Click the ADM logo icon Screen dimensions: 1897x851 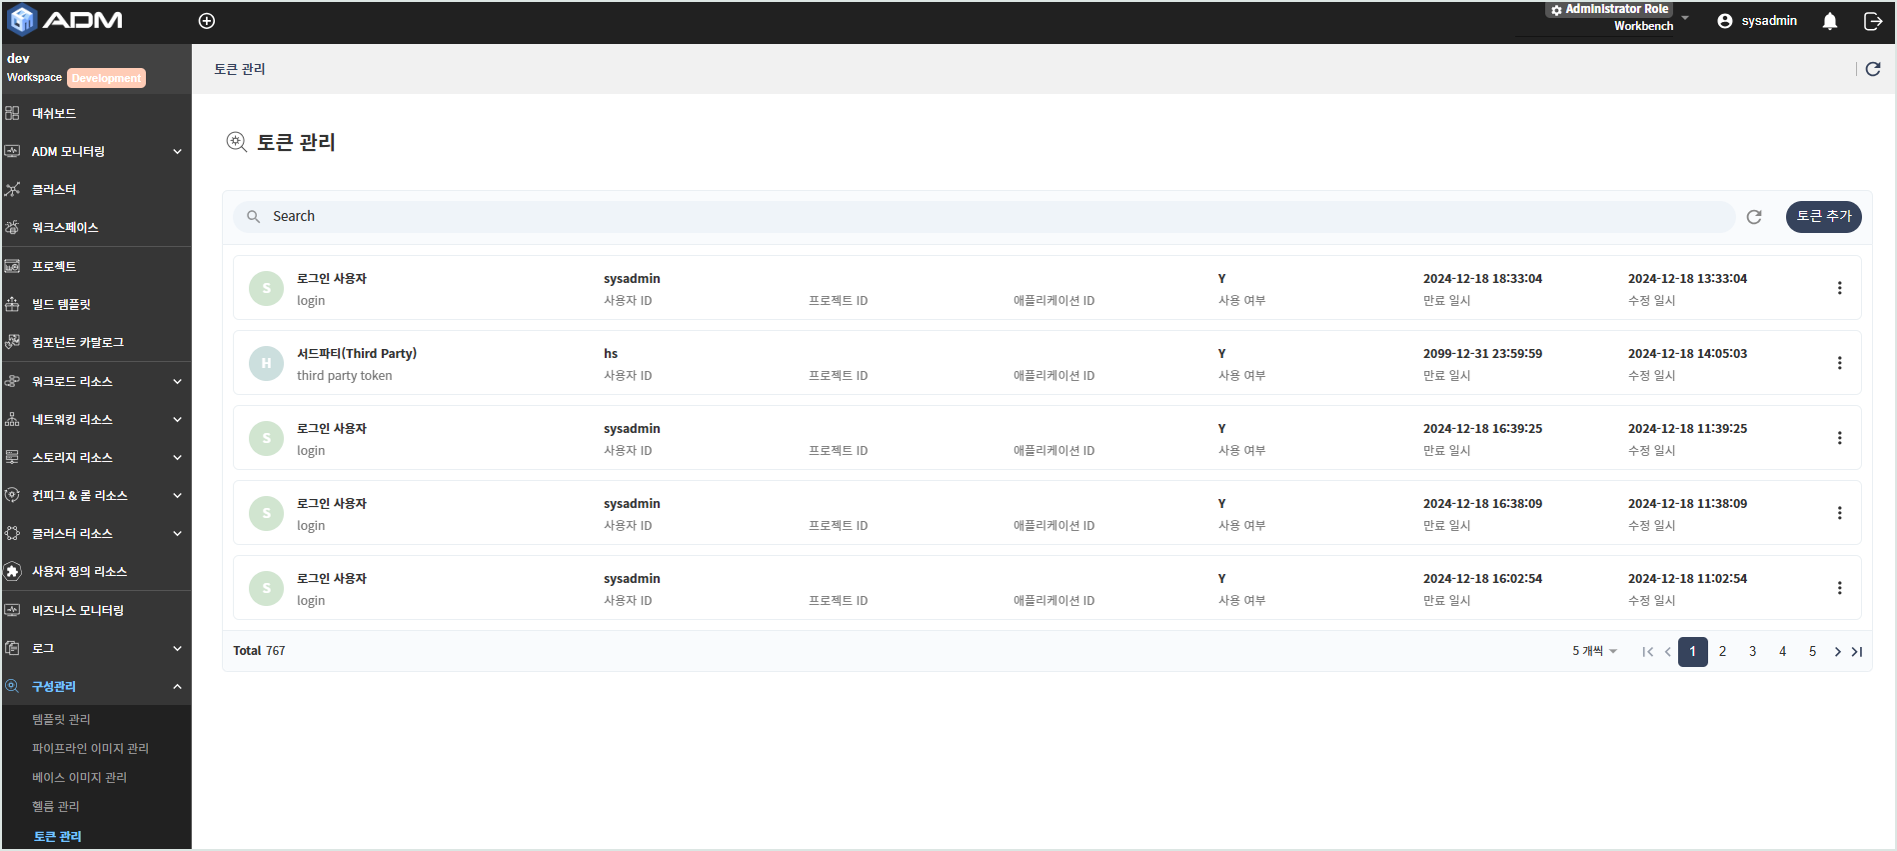pyautogui.click(x=22, y=20)
